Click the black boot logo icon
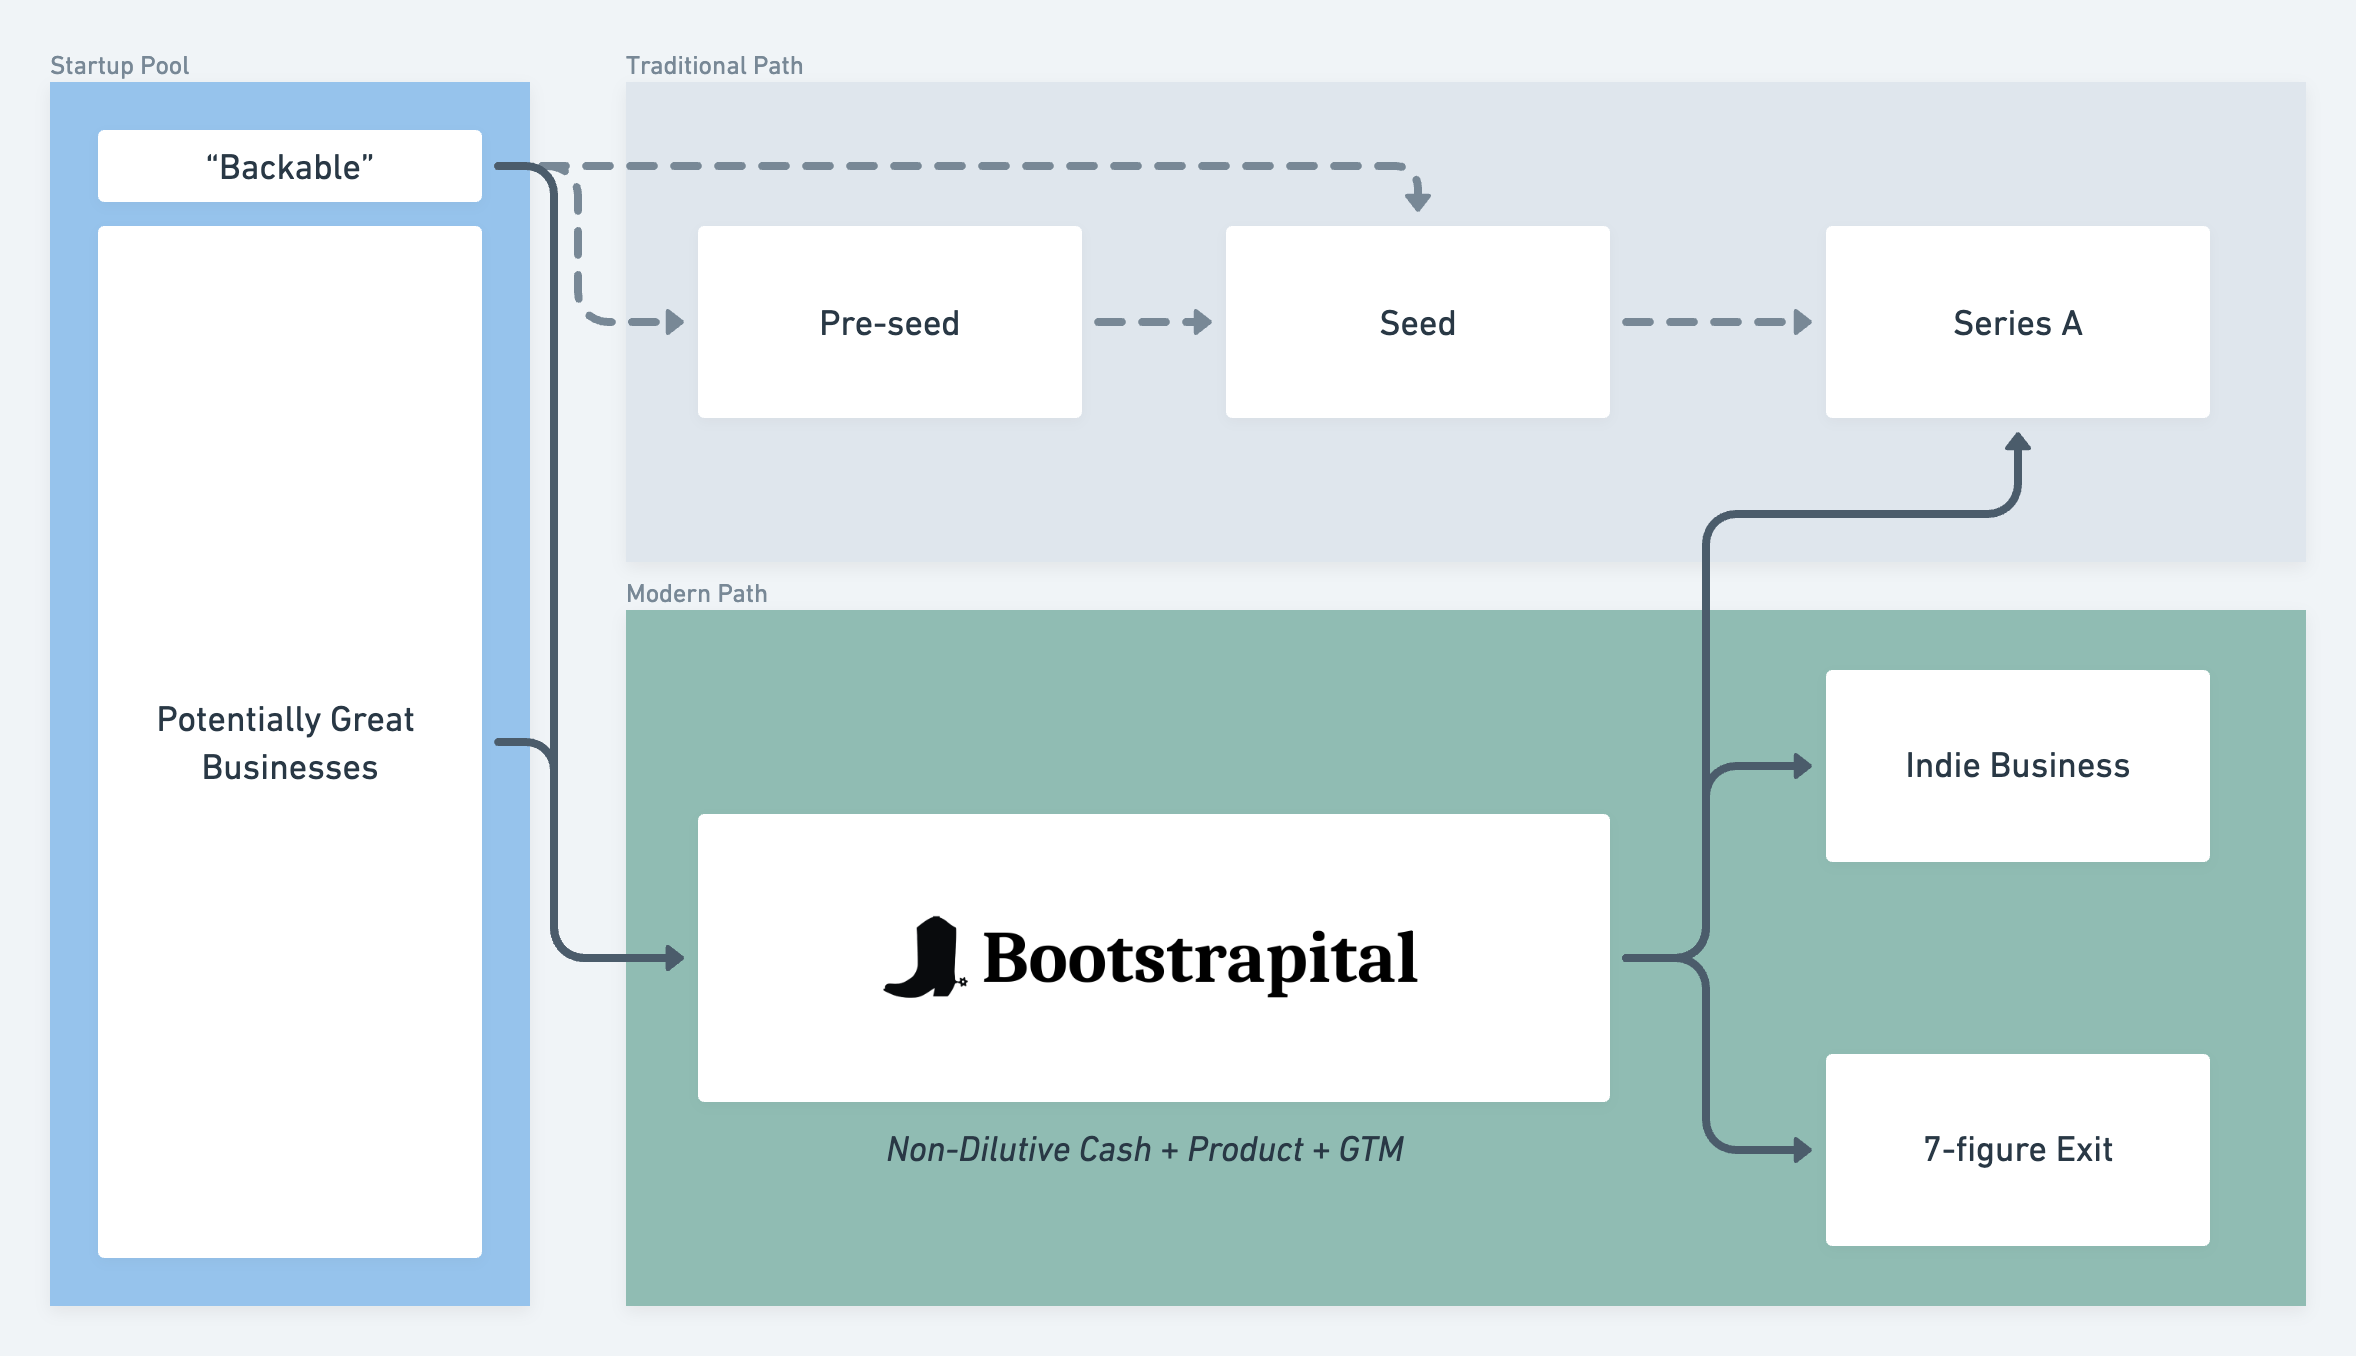This screenshot has height=1356, width=2356. (x=925, y=958)
